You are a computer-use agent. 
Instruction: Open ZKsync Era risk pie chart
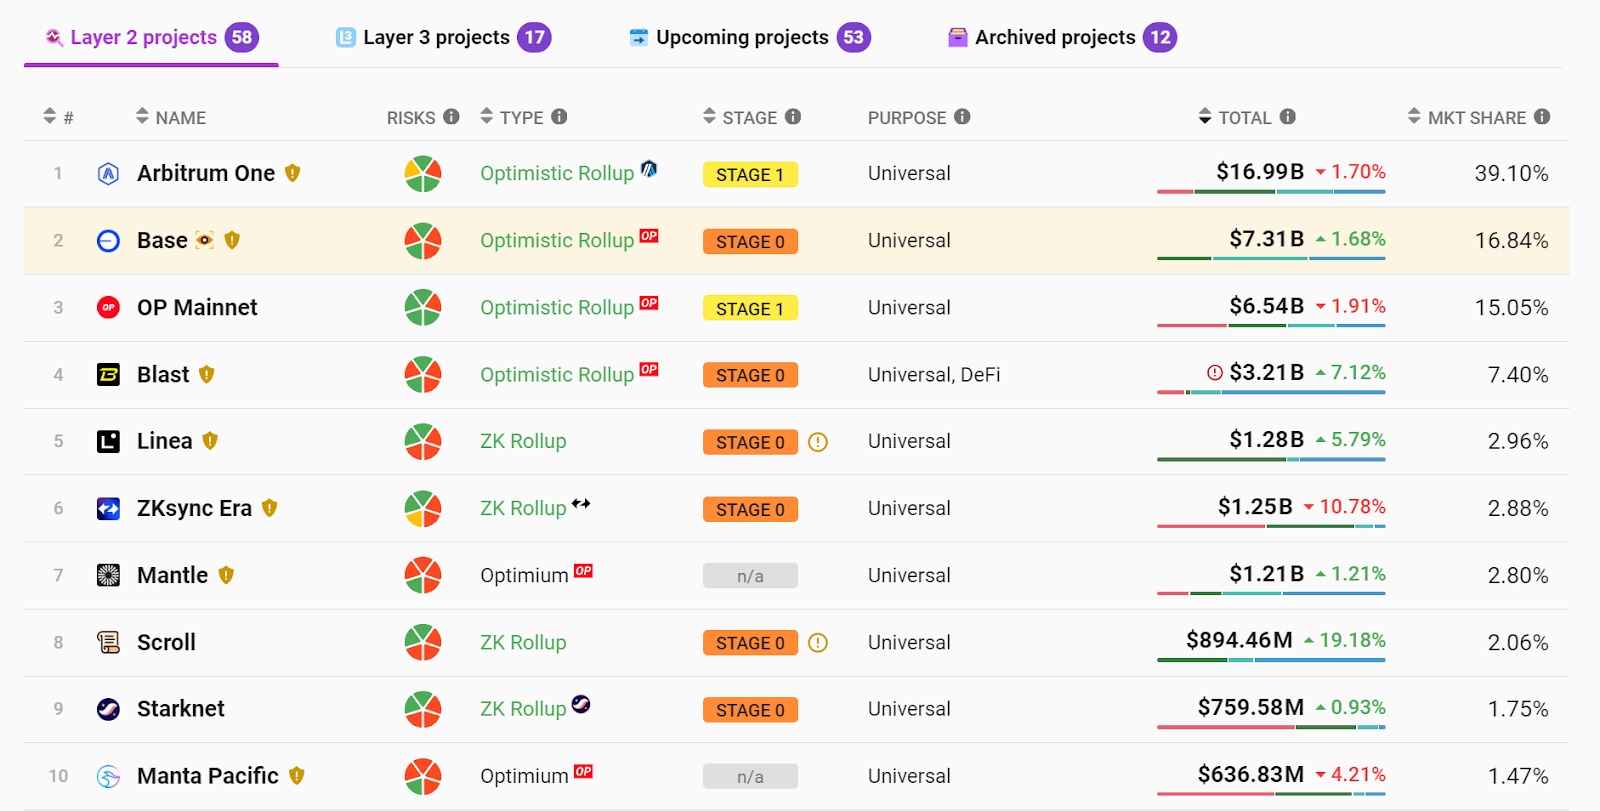[423, 508]
